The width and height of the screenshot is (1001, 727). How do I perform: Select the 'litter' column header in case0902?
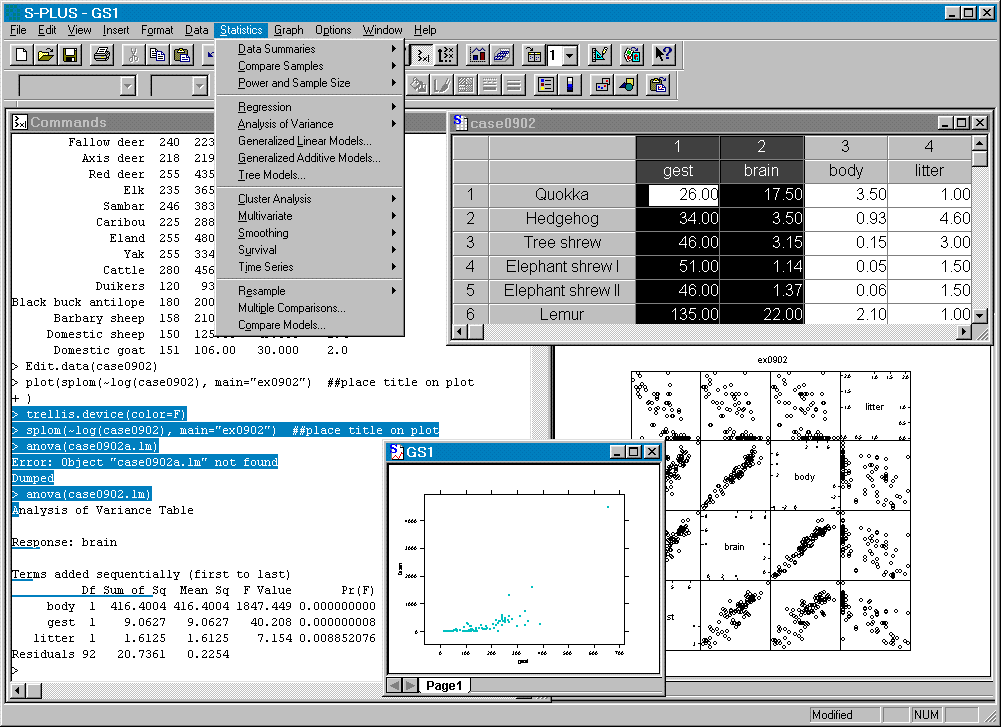click(x=929, y=170)
